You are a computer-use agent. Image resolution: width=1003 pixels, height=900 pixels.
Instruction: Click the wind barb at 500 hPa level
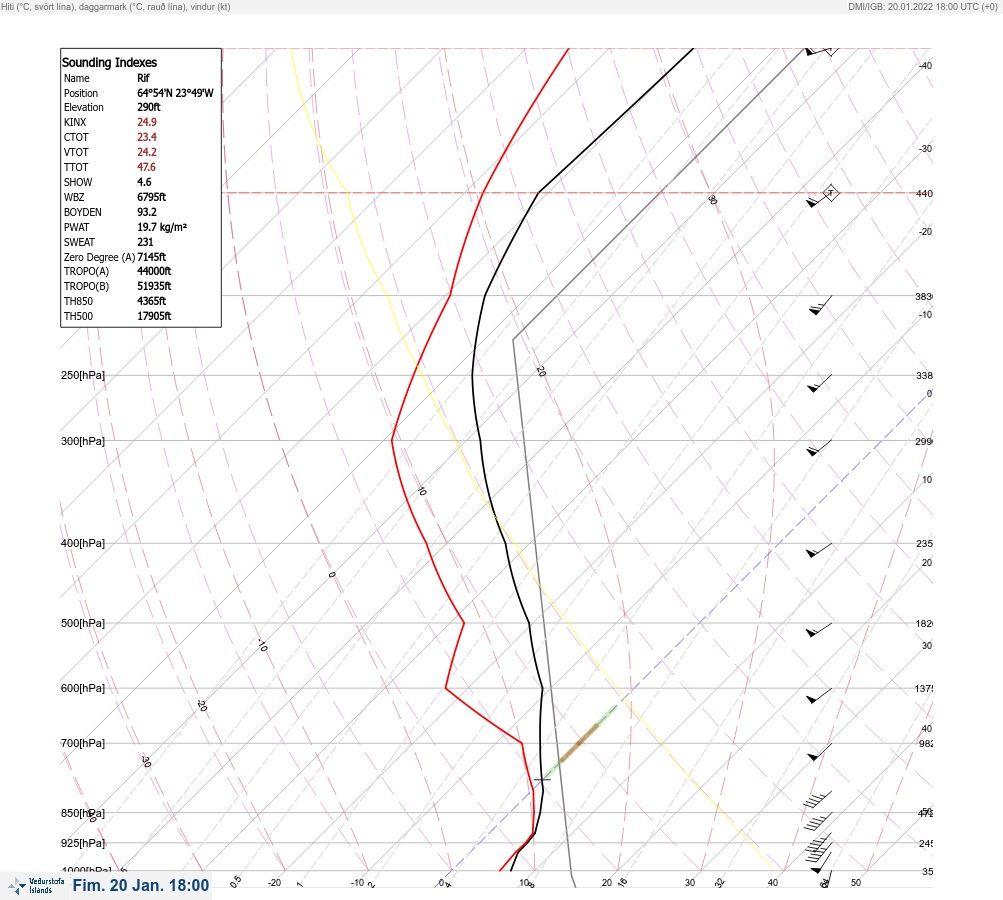(819, 630)
